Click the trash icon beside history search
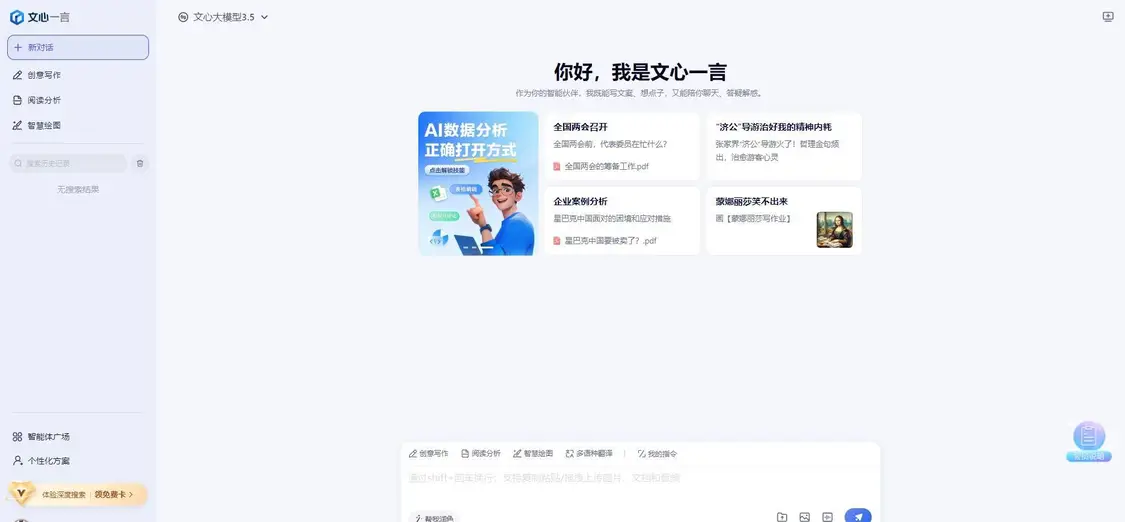Image resolution: width=1125 pixels, height=522 pixels. (x=140, y=163)
